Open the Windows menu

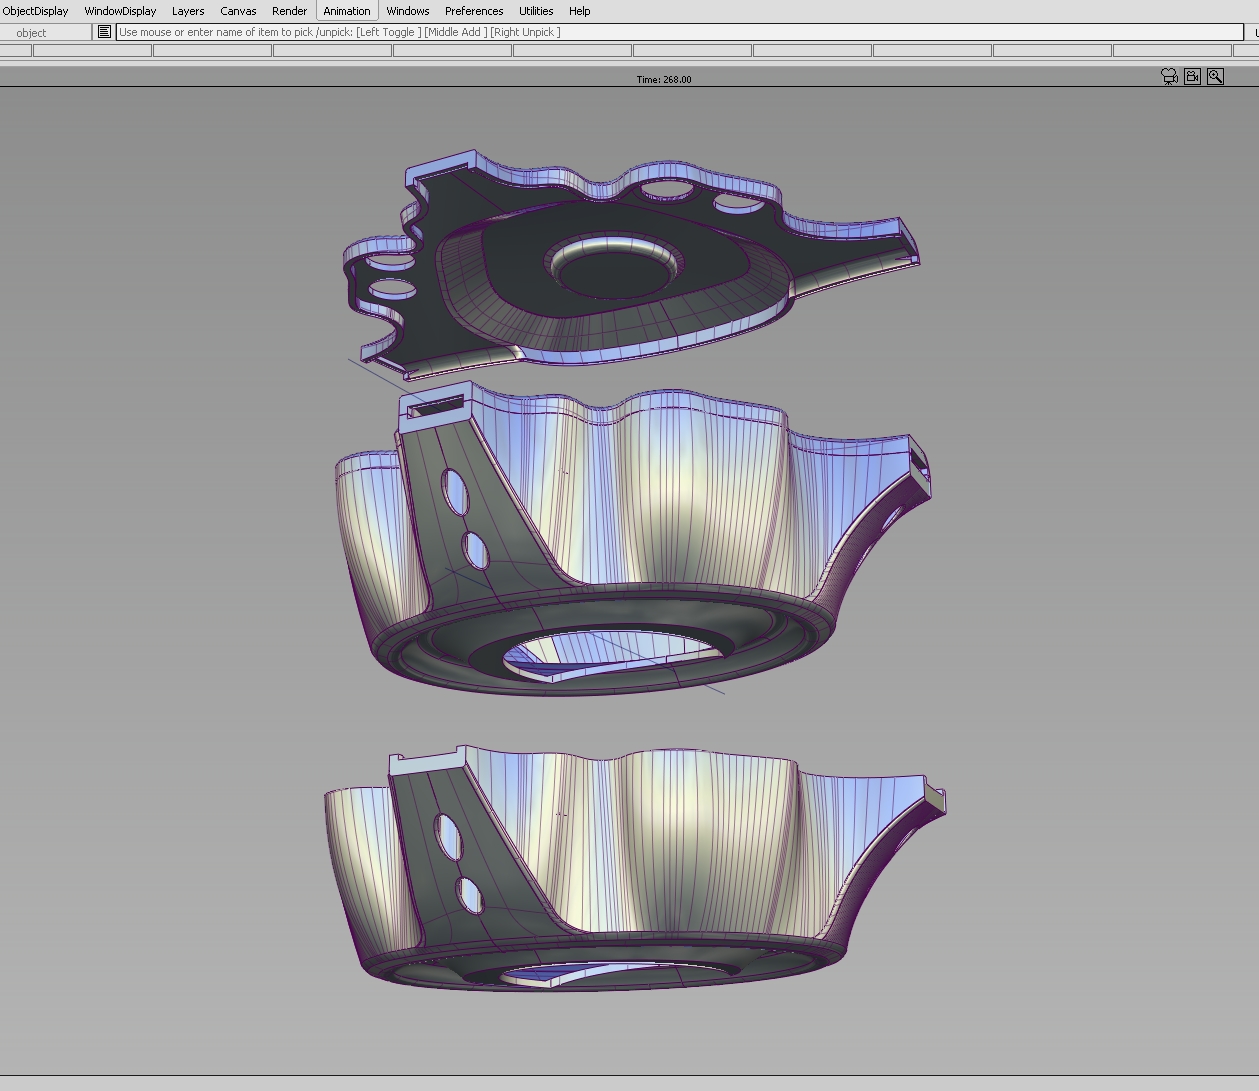click(x=408, y=11)
